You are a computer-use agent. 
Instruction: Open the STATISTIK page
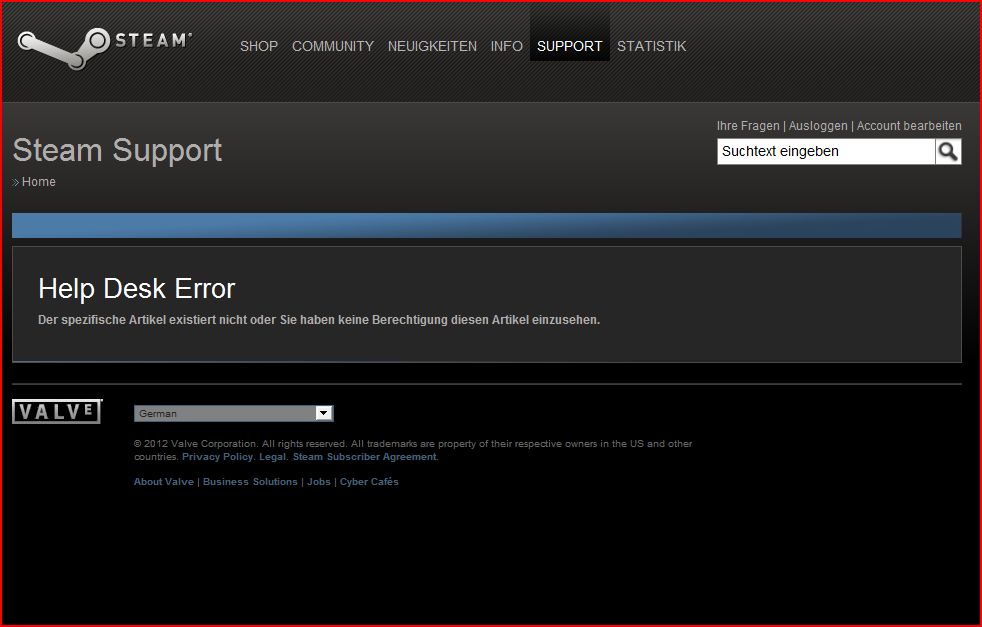point(652,46)
